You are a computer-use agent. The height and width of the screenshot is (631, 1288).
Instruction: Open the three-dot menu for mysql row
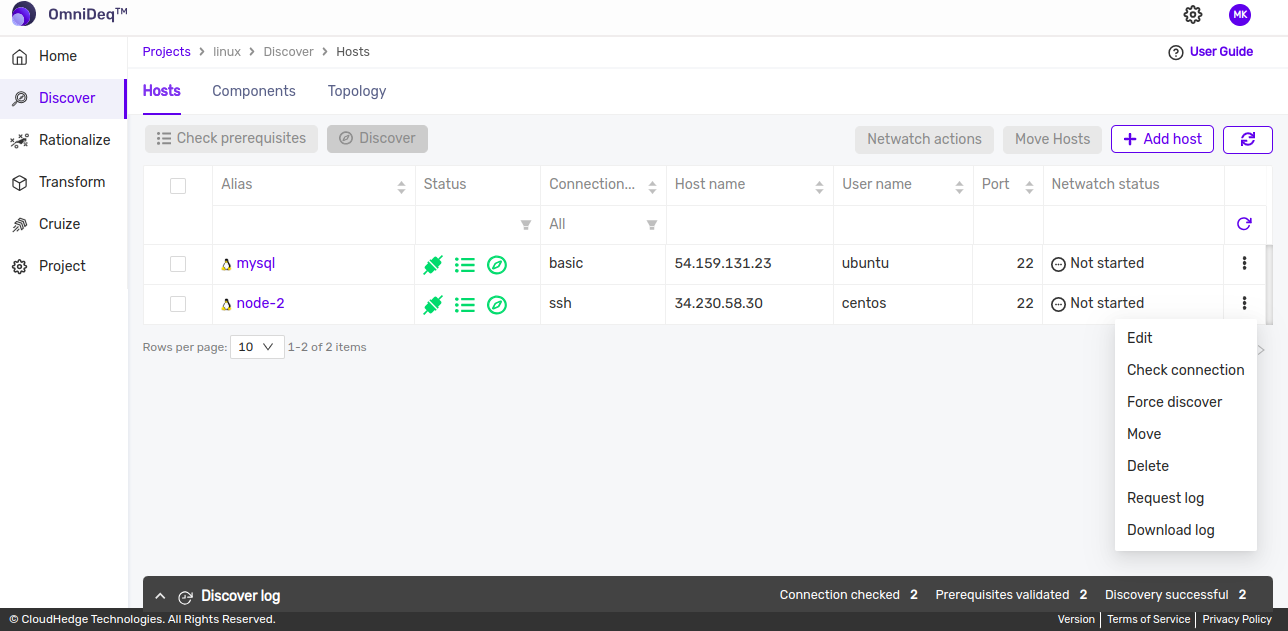1244,263
